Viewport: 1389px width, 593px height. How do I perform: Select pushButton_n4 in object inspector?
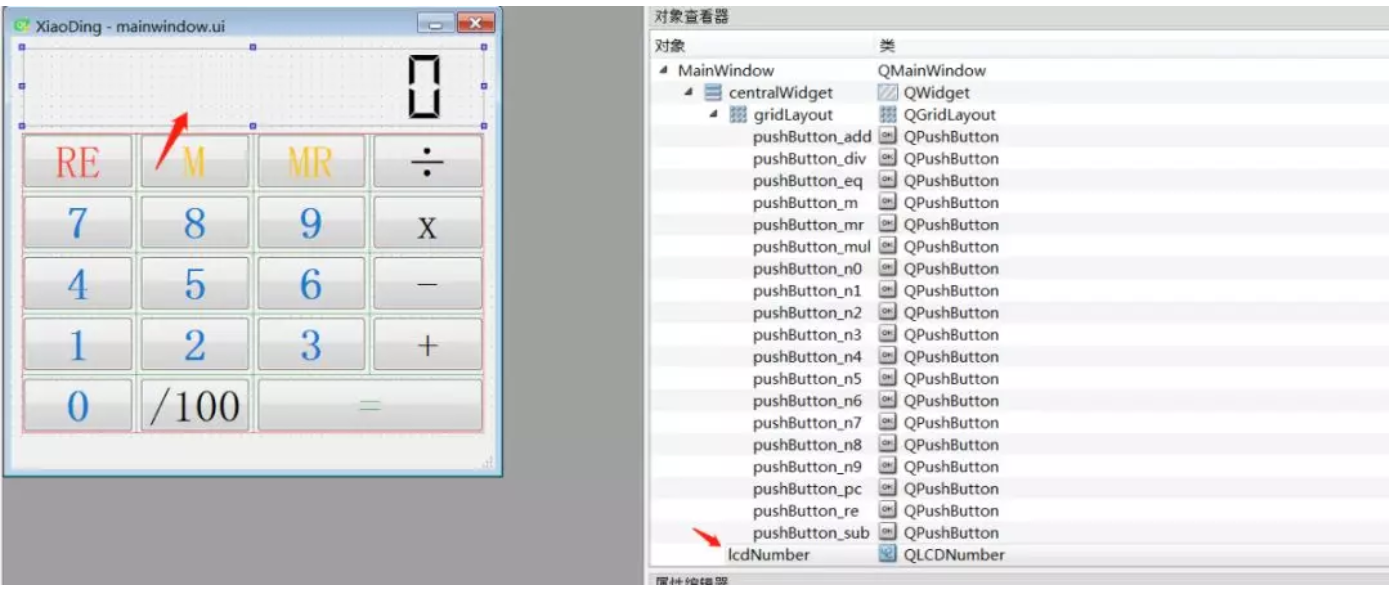(x=807, y=356)
